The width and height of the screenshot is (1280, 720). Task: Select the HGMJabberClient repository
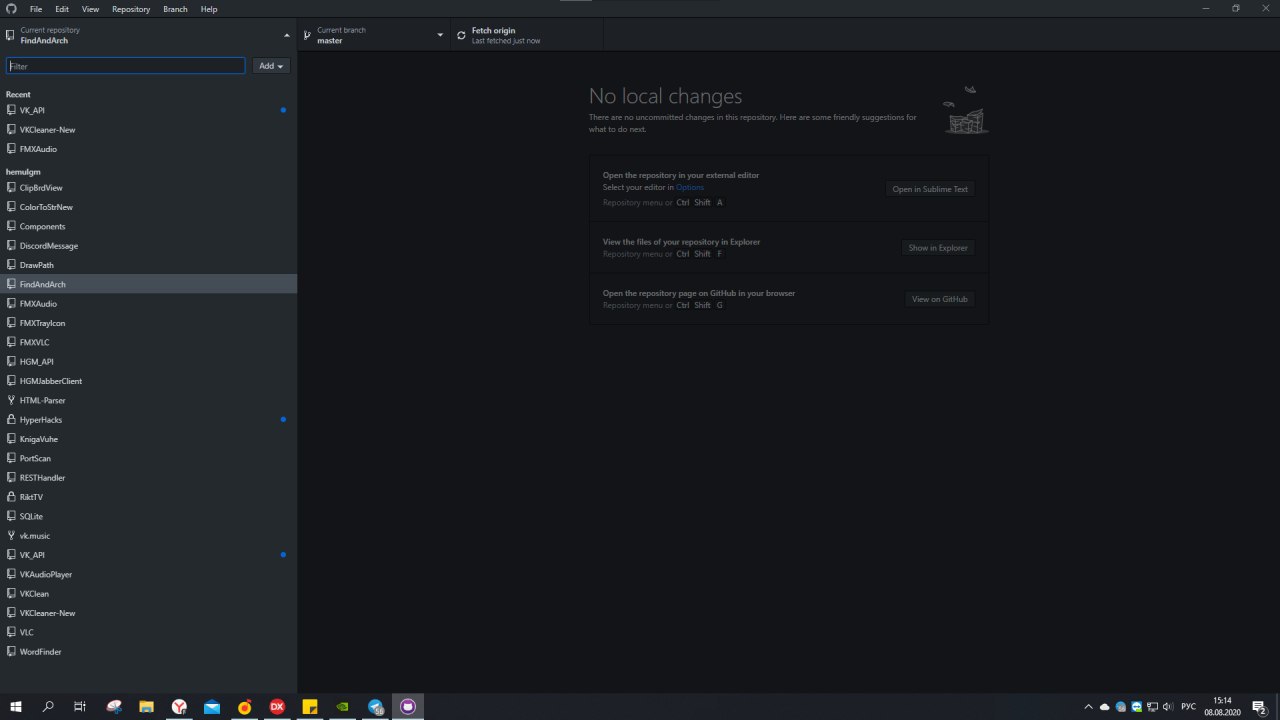pos(148,381)
